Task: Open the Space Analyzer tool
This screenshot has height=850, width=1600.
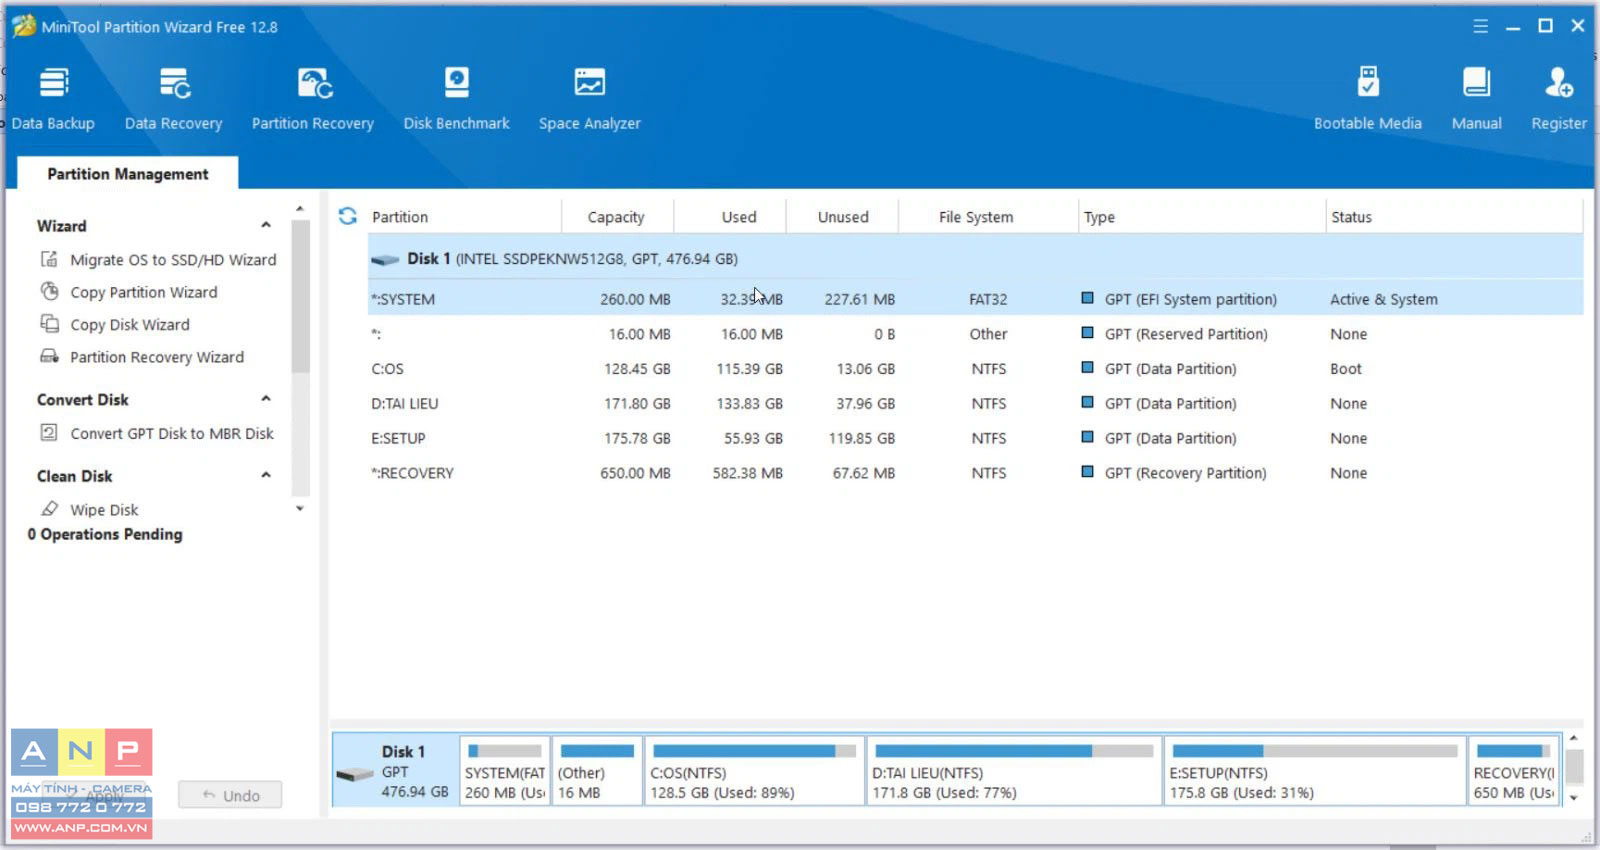Action: point(590,98)
